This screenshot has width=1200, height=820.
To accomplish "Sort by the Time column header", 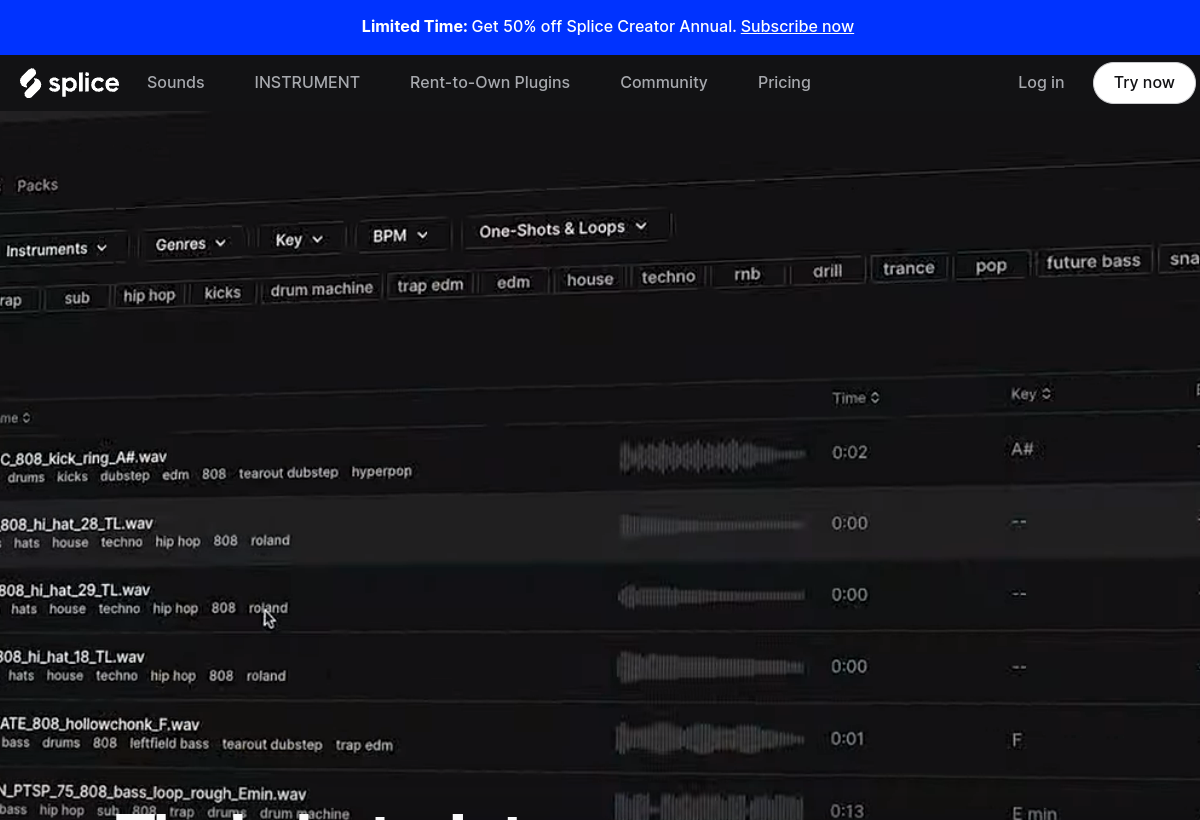I will point(856,398).
